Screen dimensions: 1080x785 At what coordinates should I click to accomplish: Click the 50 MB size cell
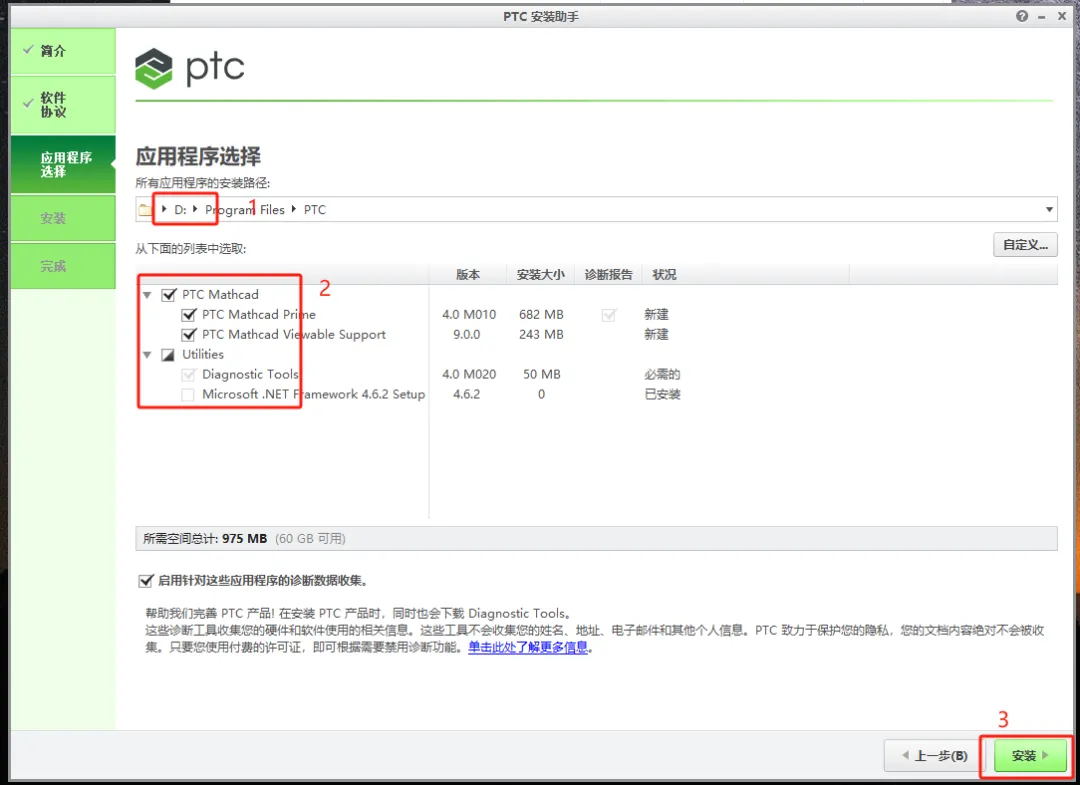[541, 375]
